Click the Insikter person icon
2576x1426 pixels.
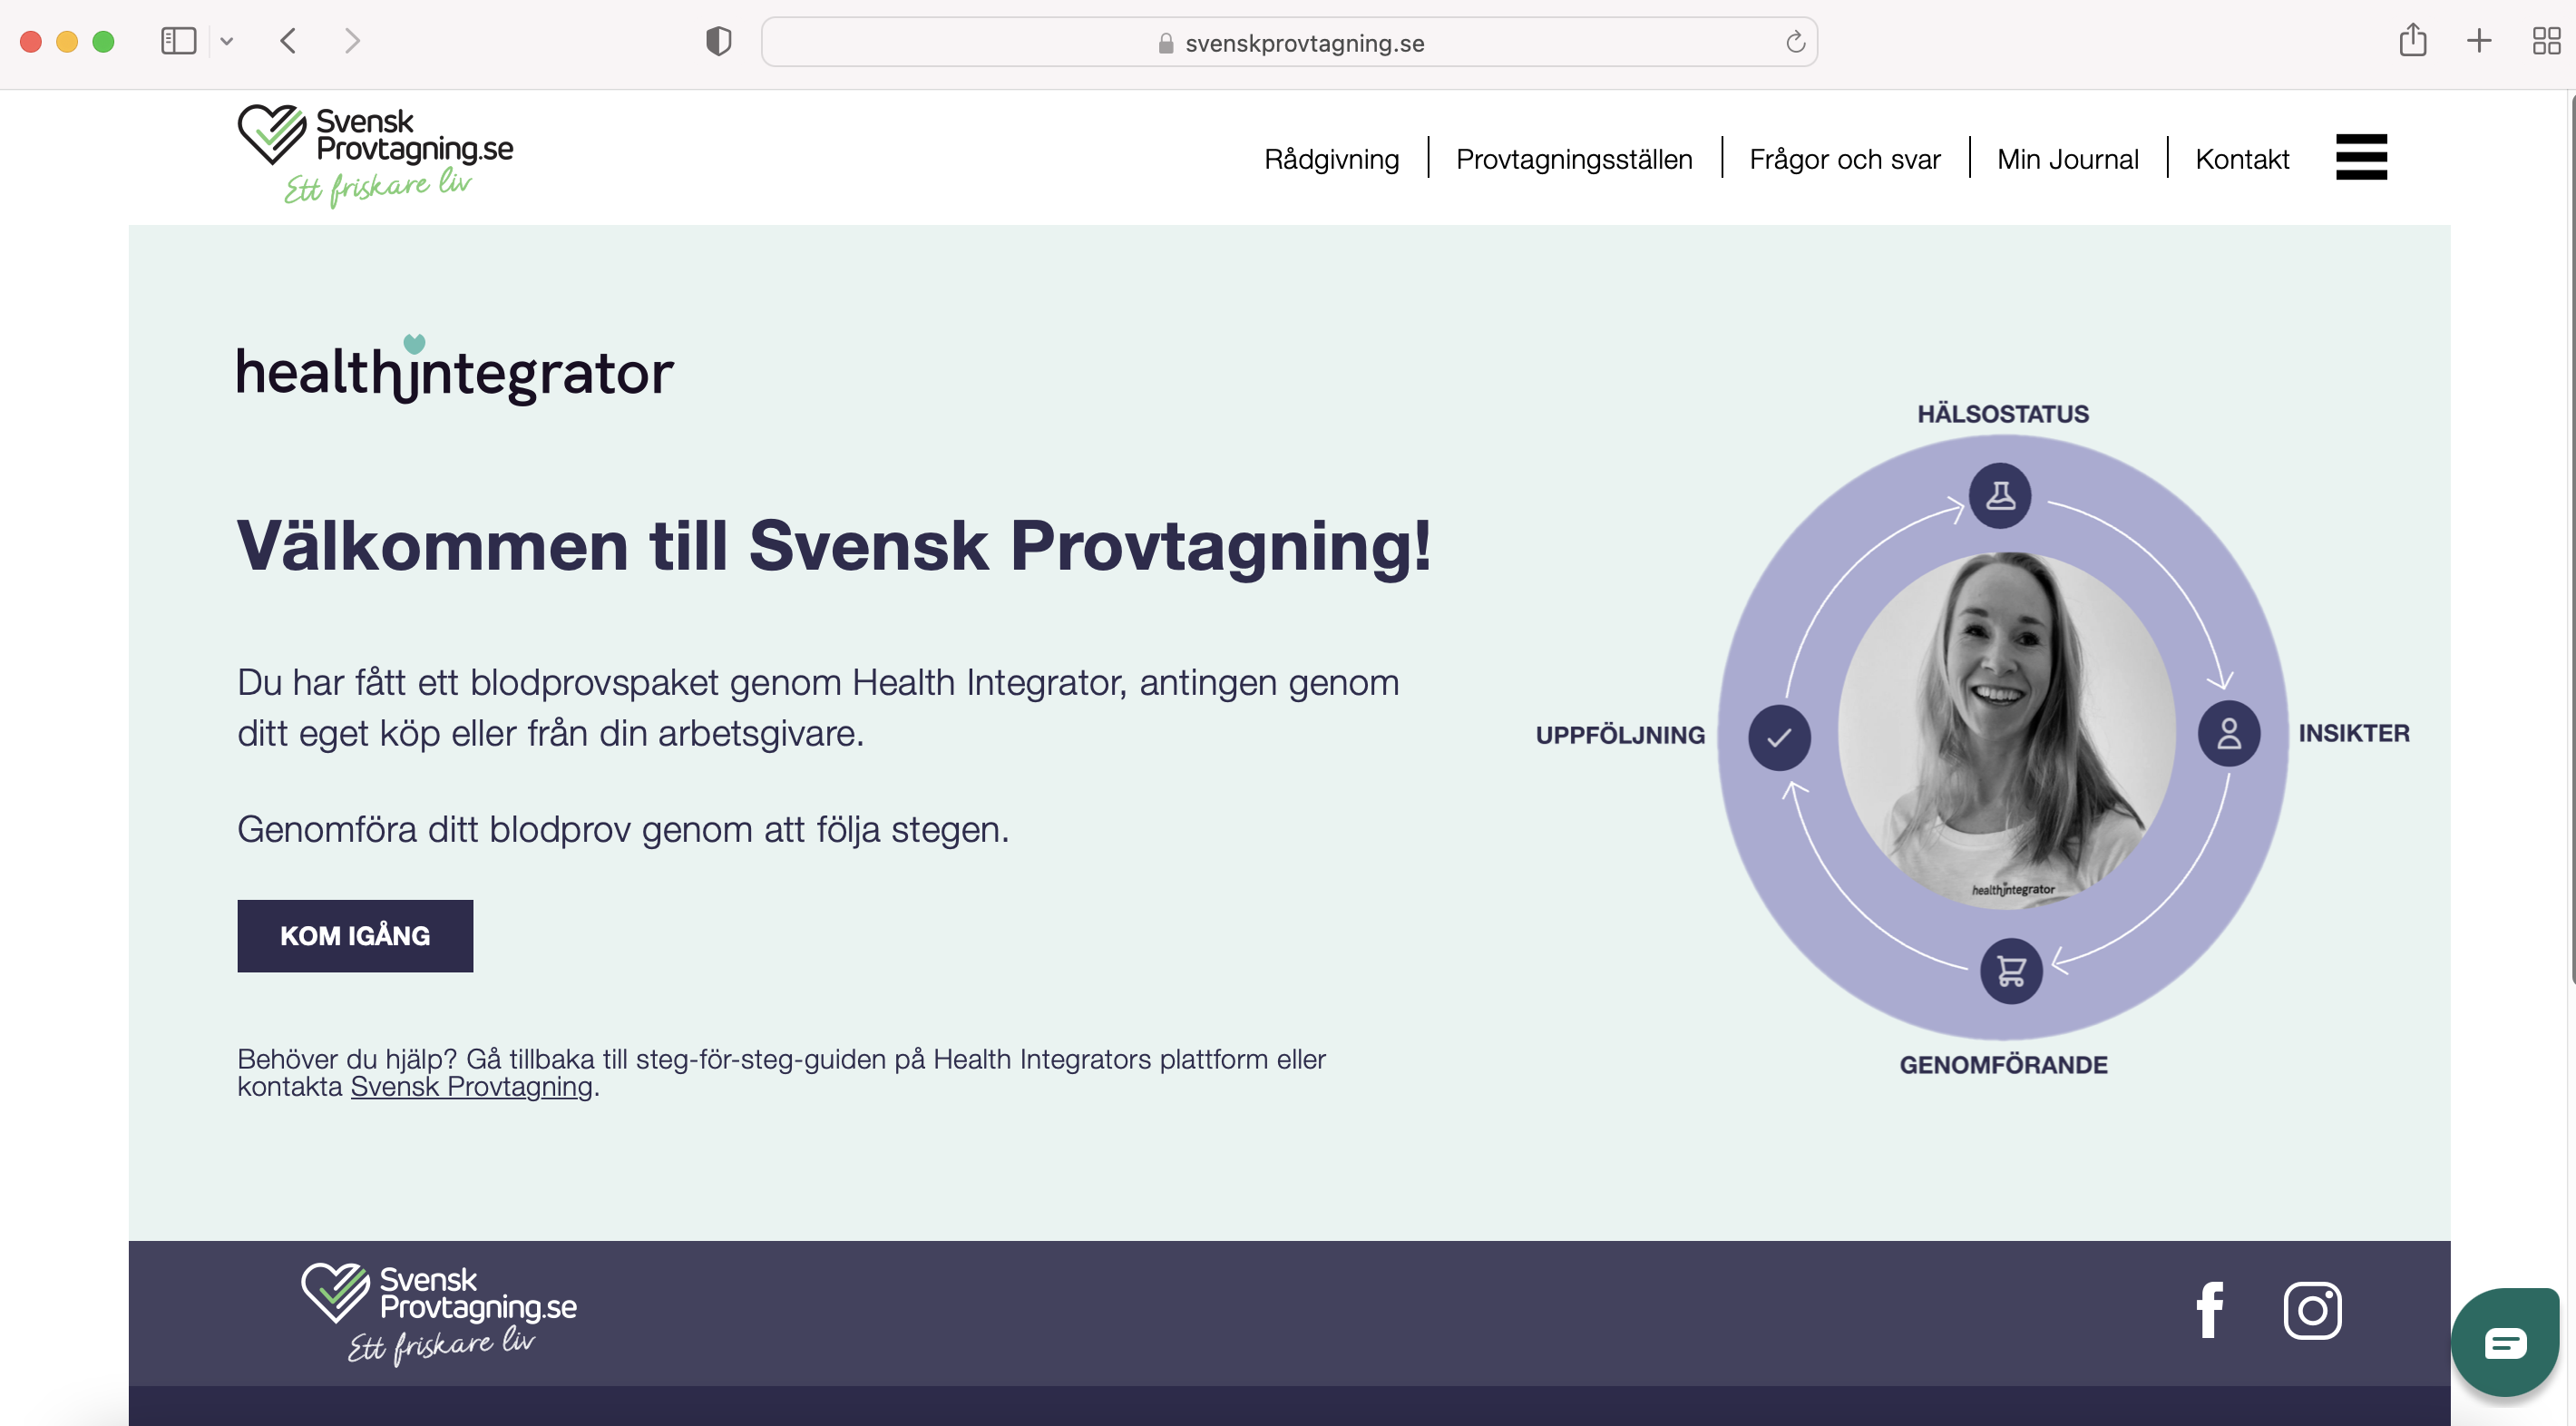coord(2229,734)
